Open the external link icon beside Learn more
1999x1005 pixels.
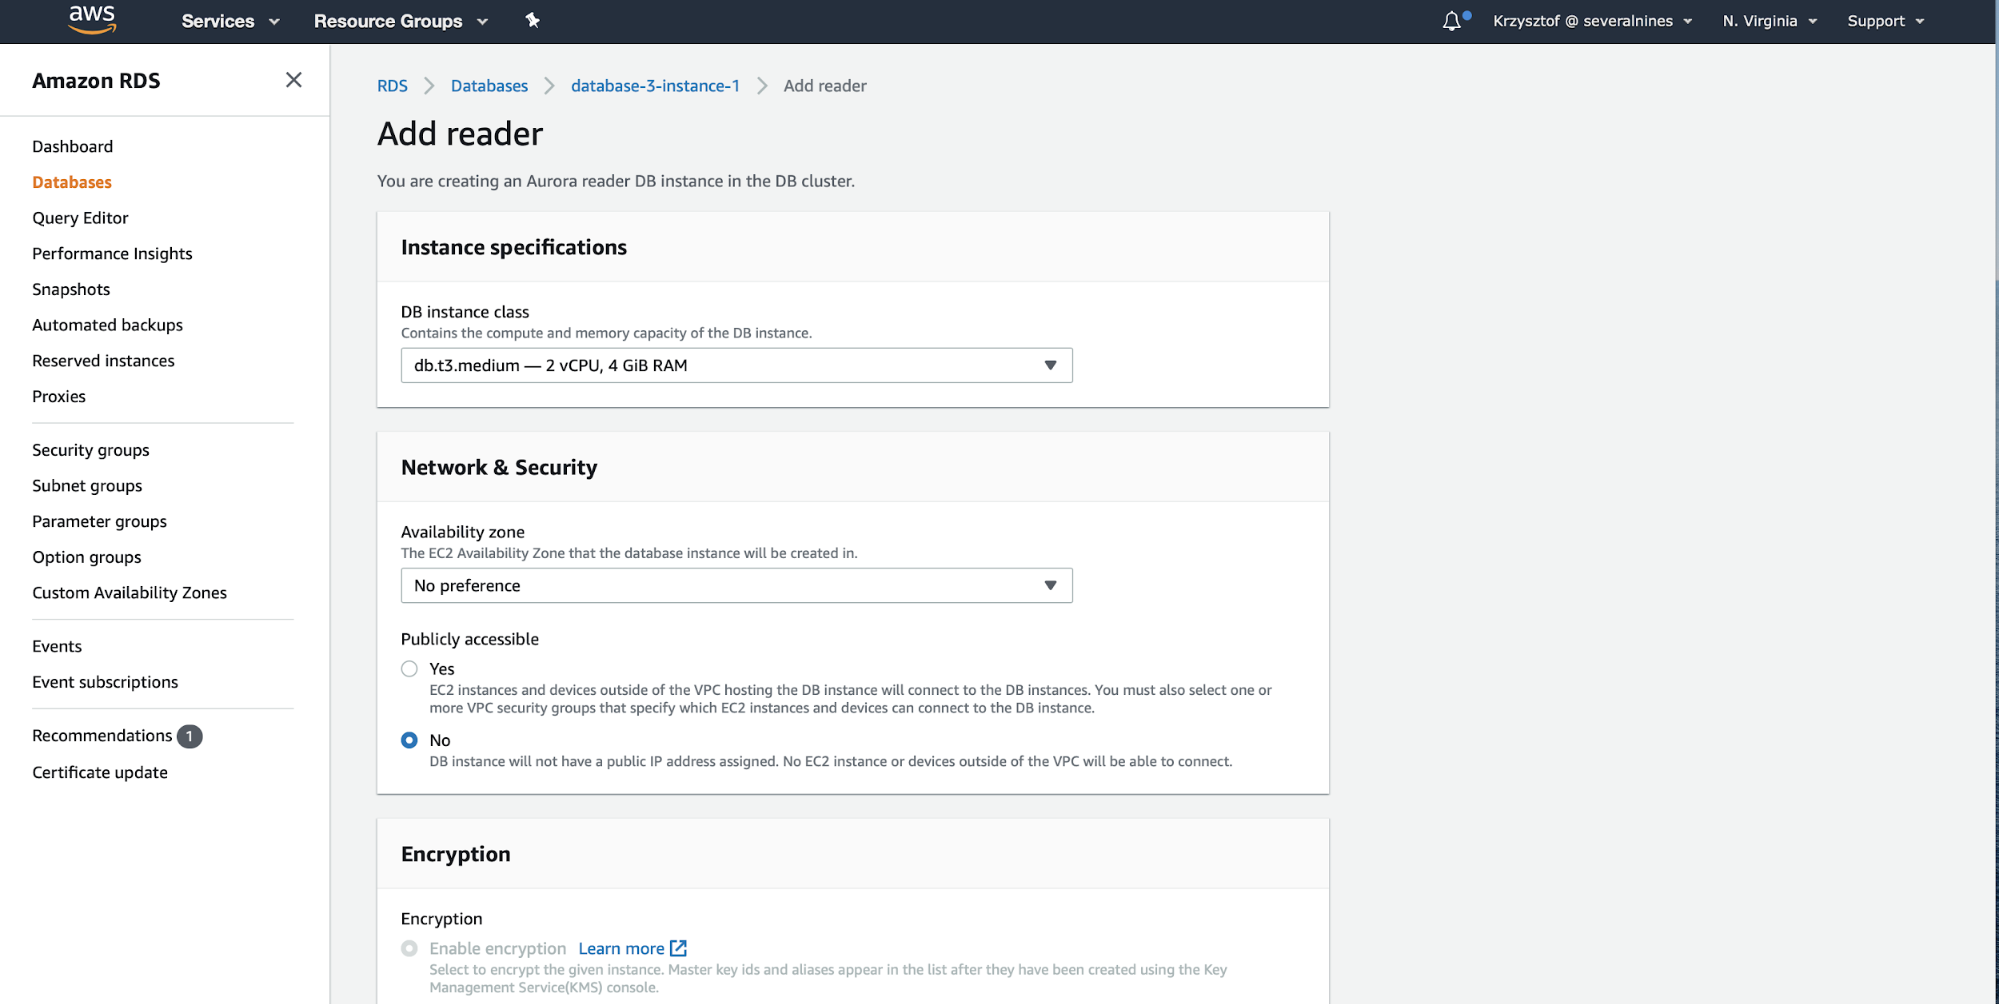[678, 948]
